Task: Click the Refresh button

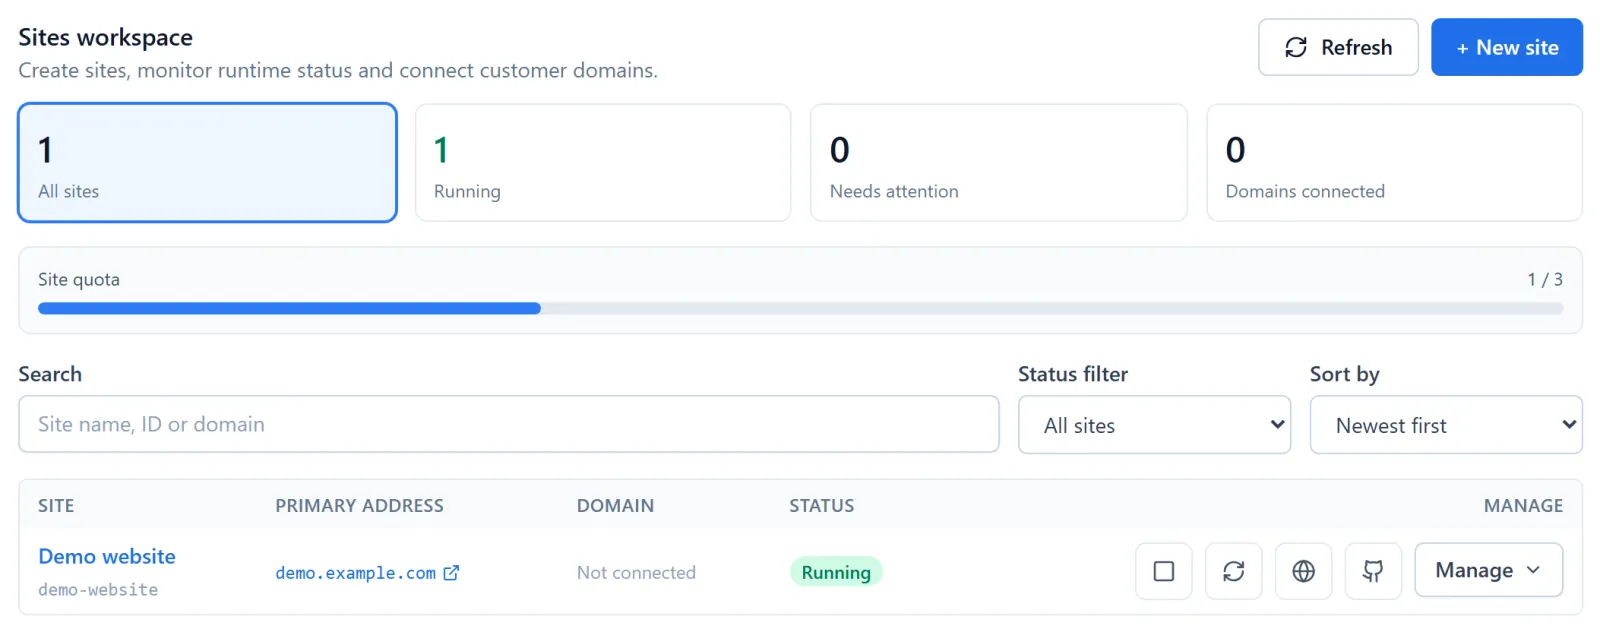Action: 1338,47
